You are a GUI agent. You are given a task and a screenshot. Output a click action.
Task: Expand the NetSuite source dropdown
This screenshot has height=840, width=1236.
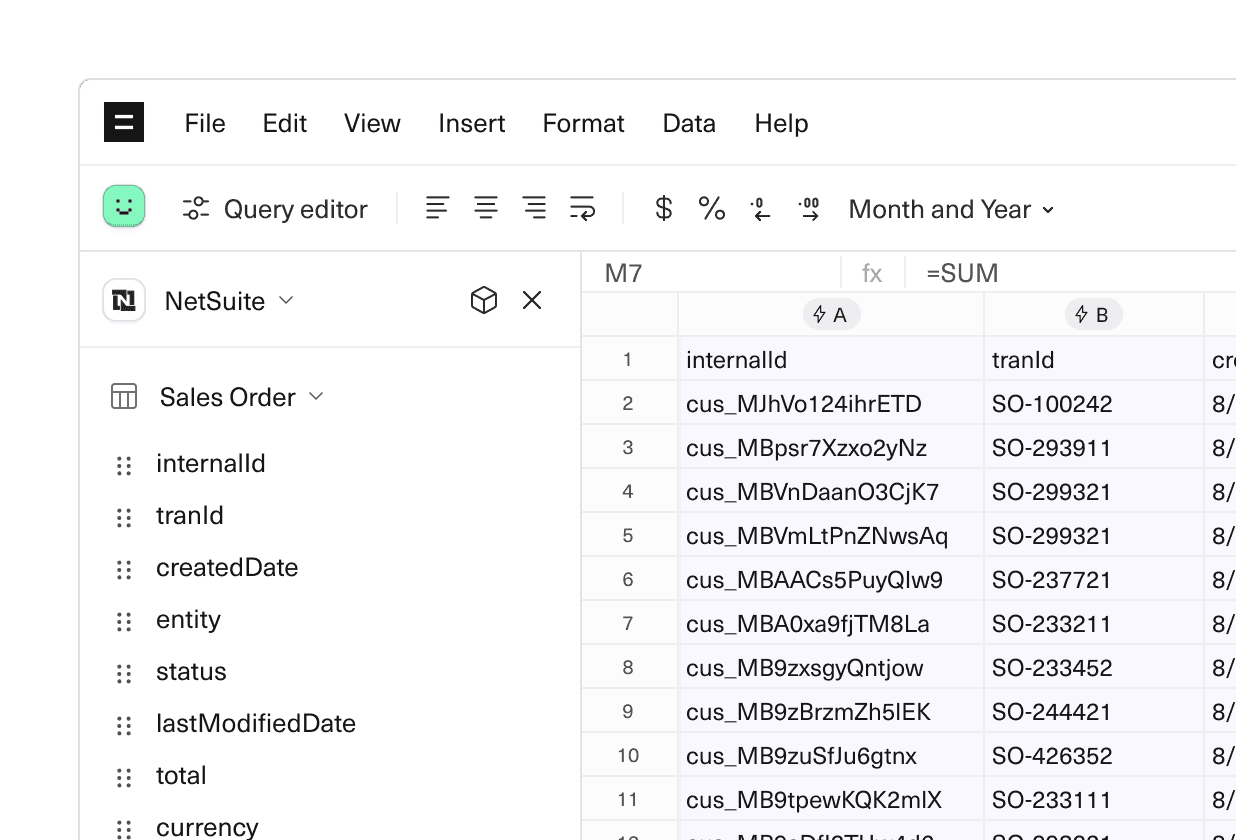(x=287, y=301)
